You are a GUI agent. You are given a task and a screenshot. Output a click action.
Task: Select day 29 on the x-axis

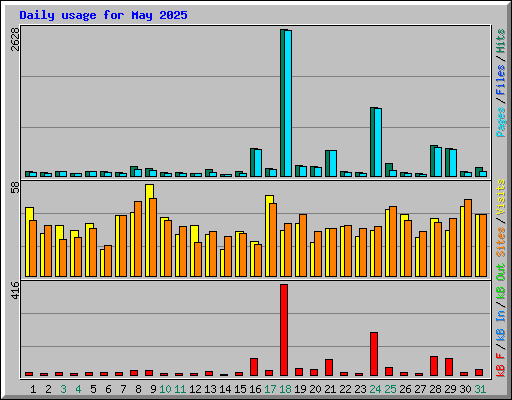coord(450,389)
